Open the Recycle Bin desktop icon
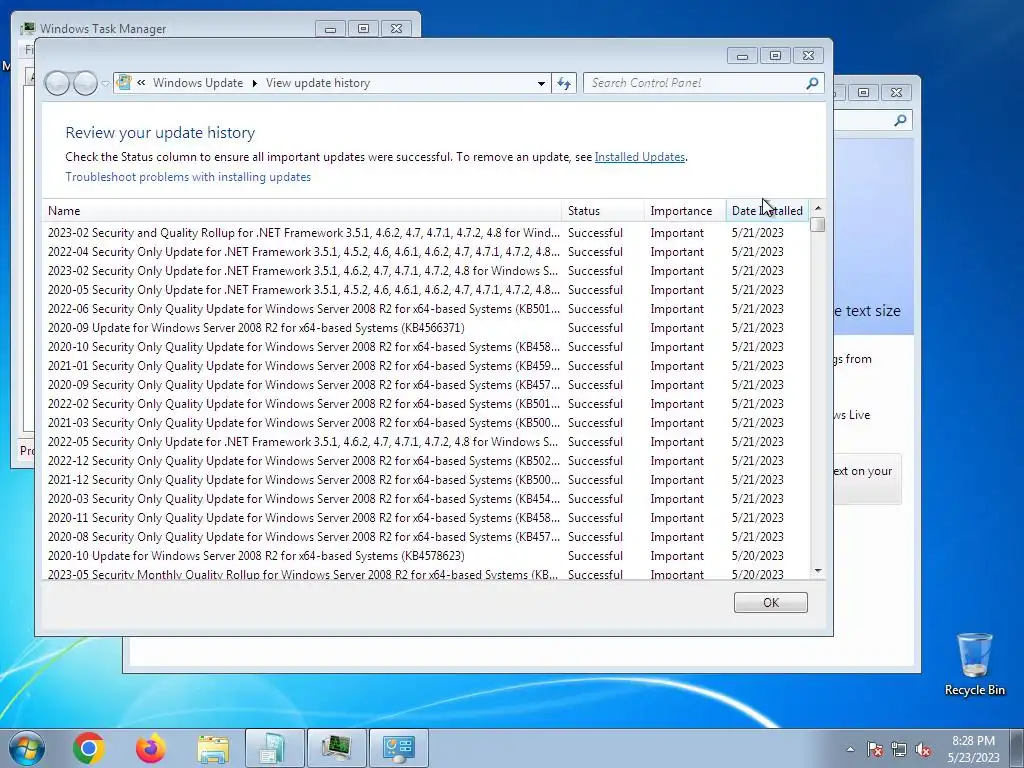 (974, 664)
